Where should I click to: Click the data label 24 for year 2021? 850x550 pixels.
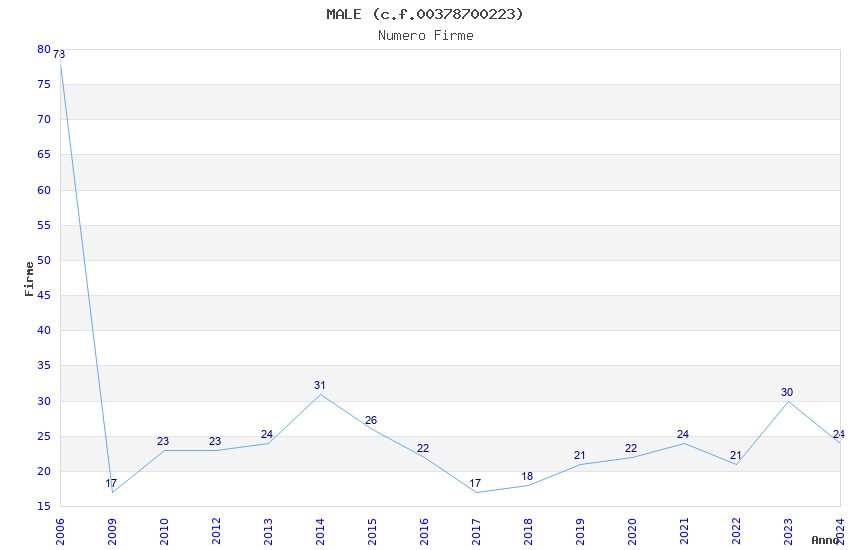(x=683, y=434)
